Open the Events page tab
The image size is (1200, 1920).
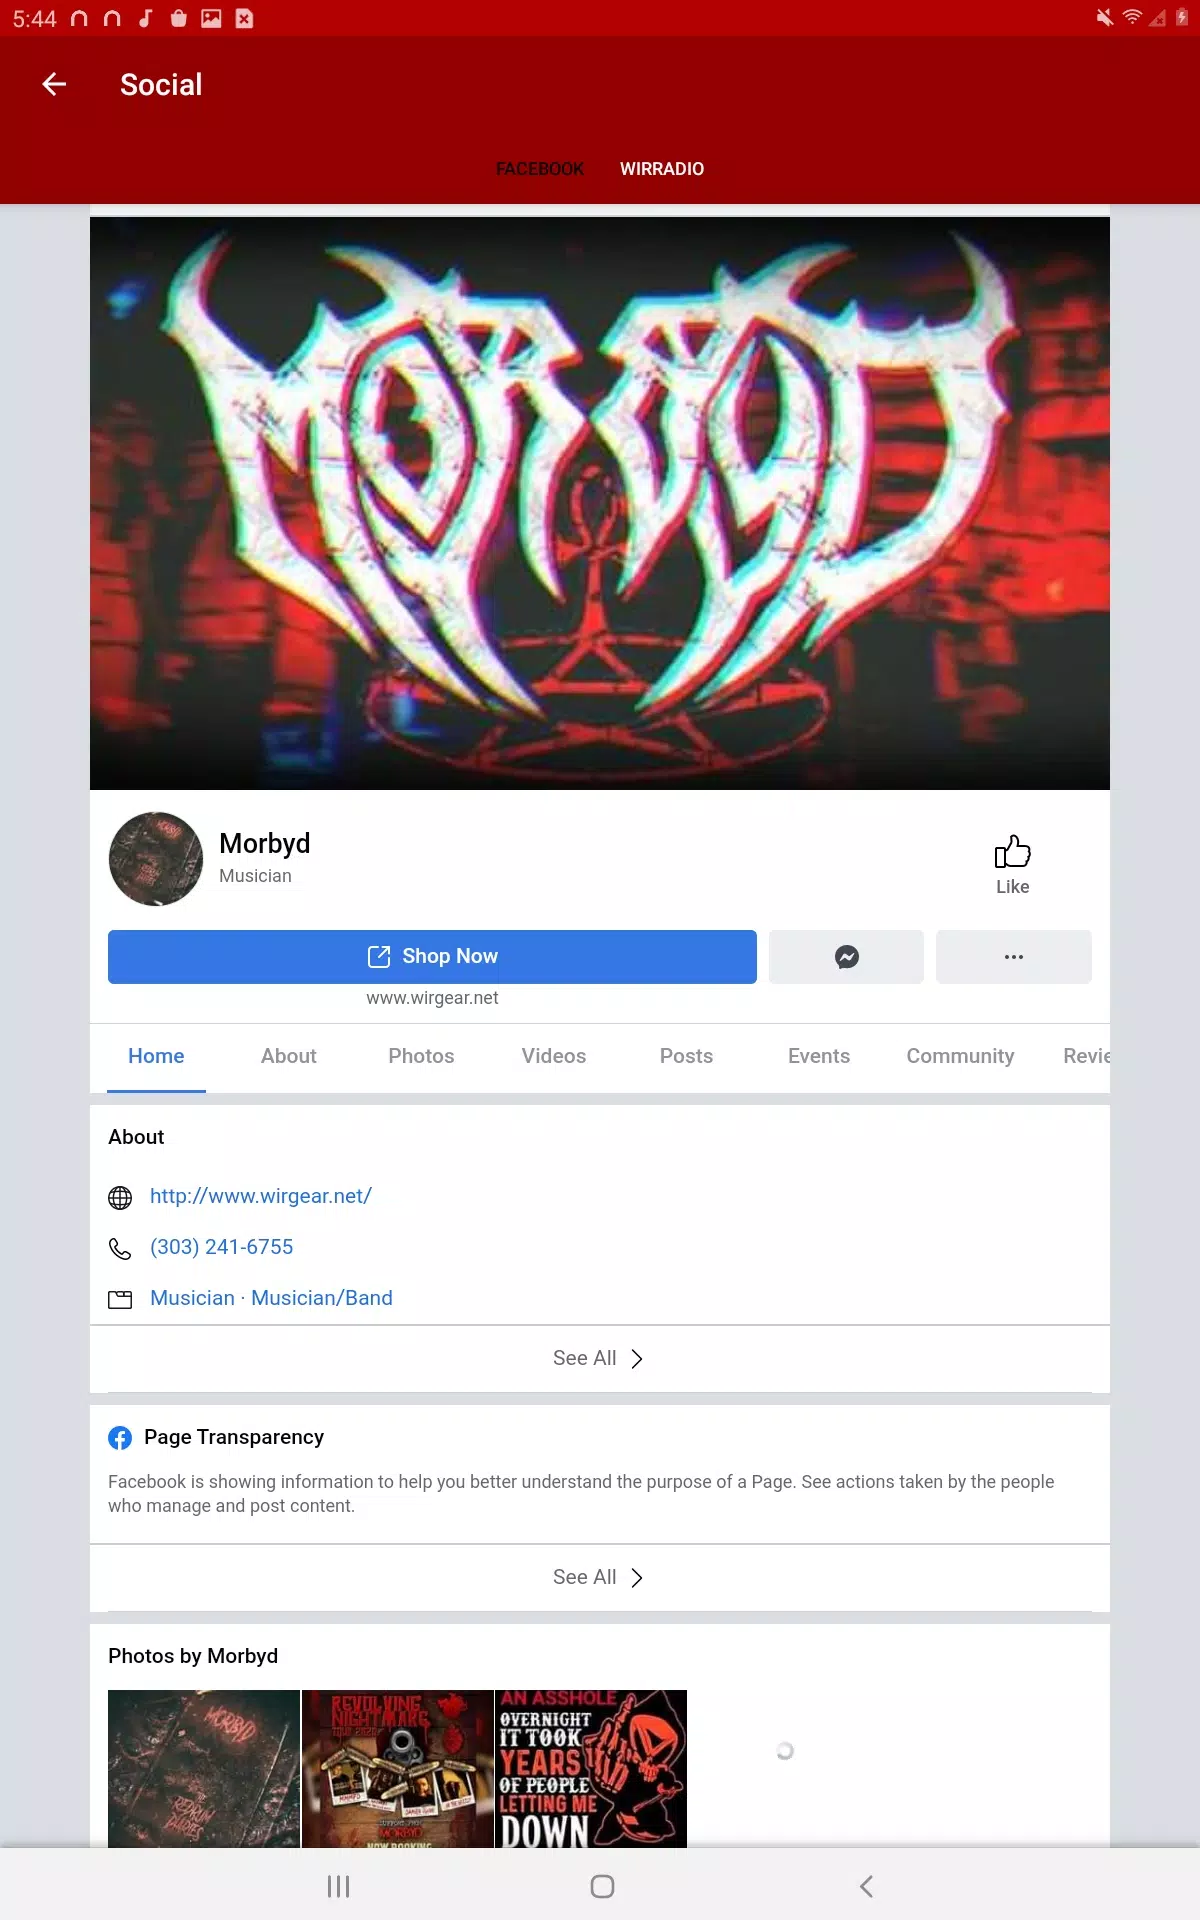[819, 1056]
